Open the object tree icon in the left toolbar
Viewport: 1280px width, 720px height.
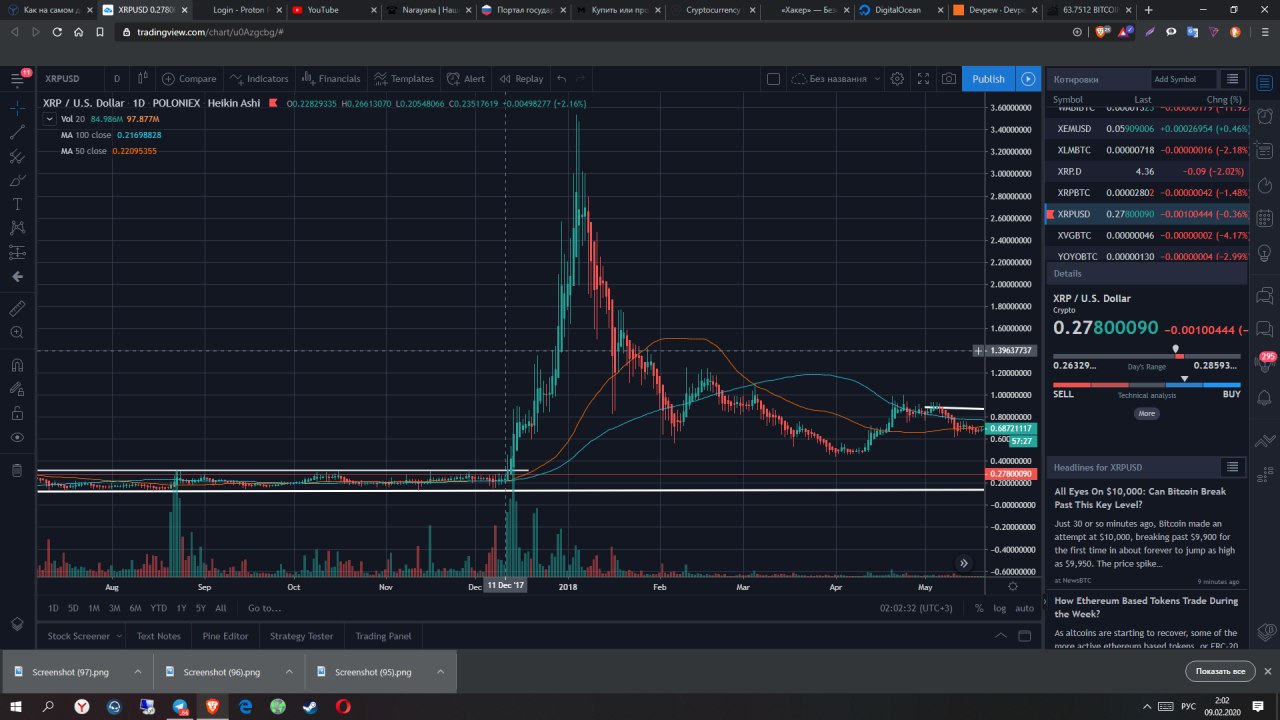[17, 623]
